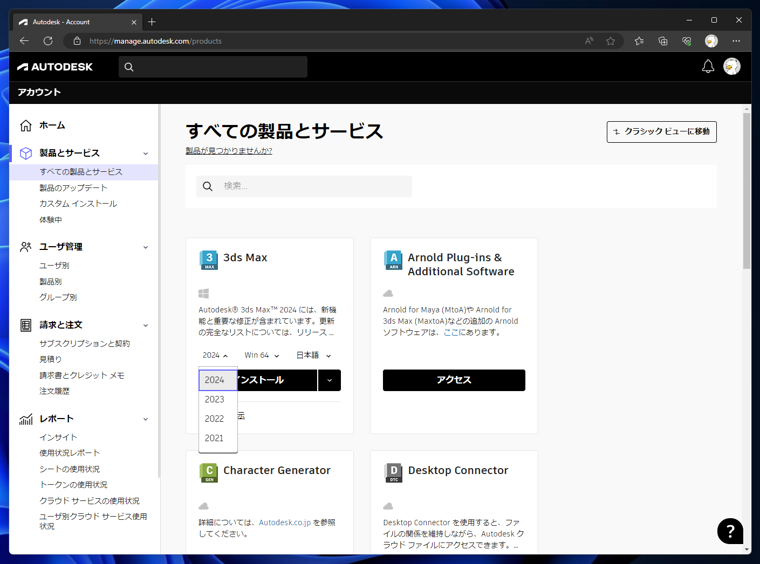760x564 pixels.
Task: Open the 日本語 language dropdown
Action: [314, 355]
